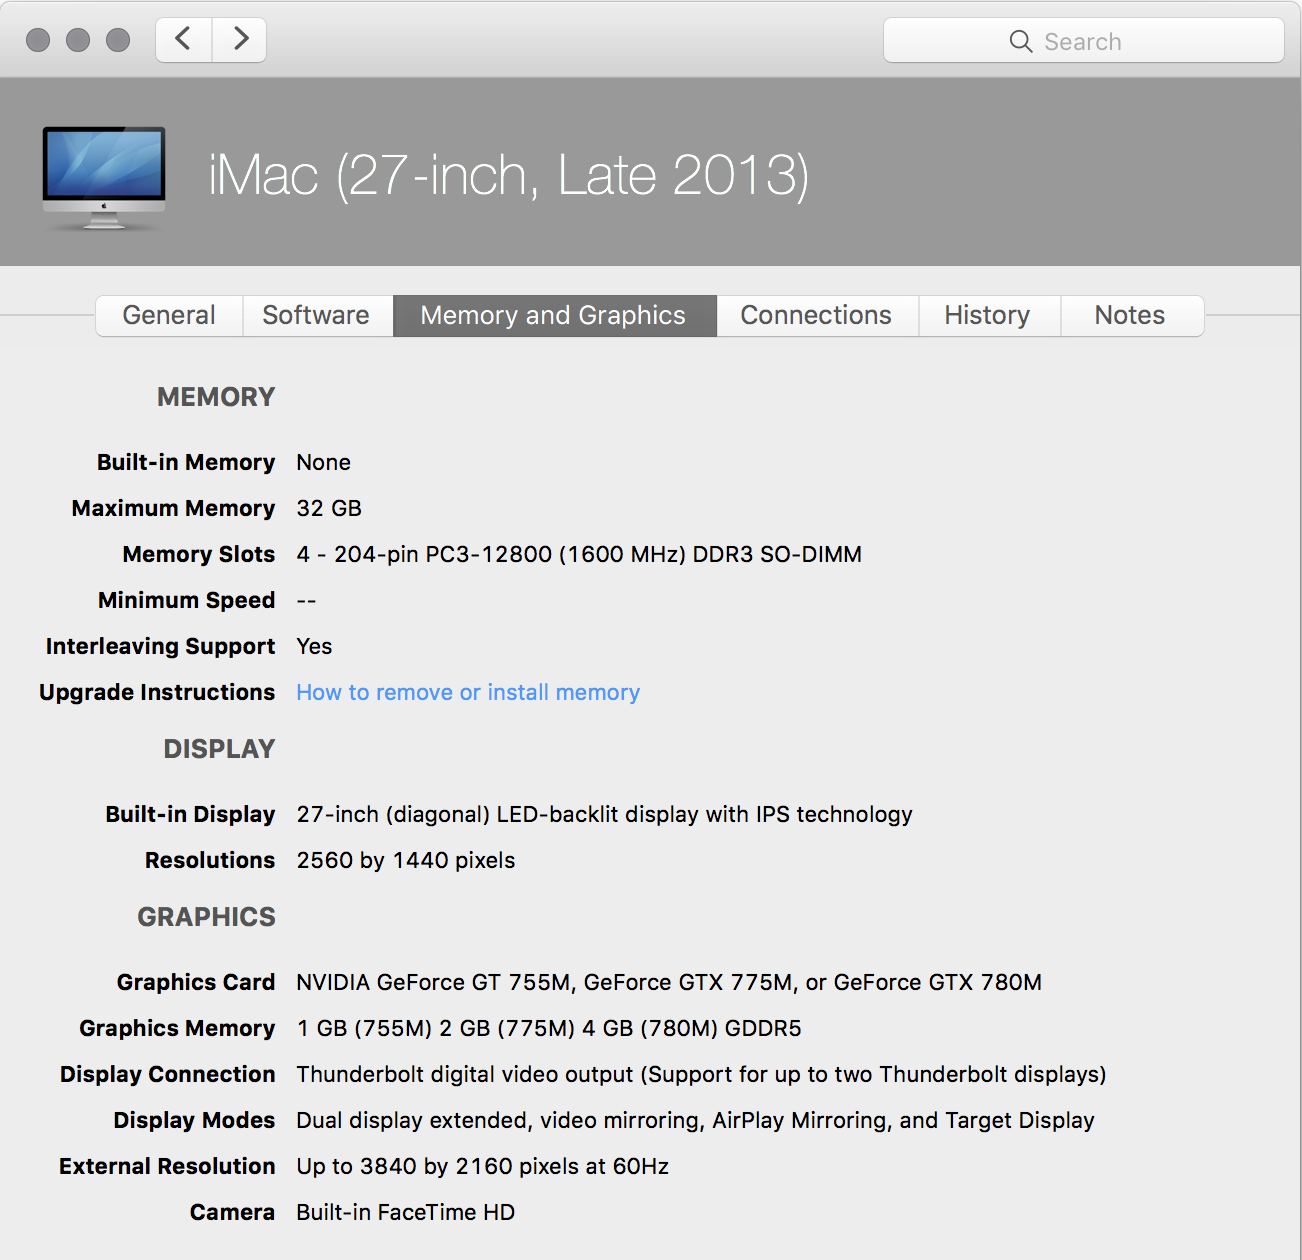Open the Connections tab

[816, 315]
